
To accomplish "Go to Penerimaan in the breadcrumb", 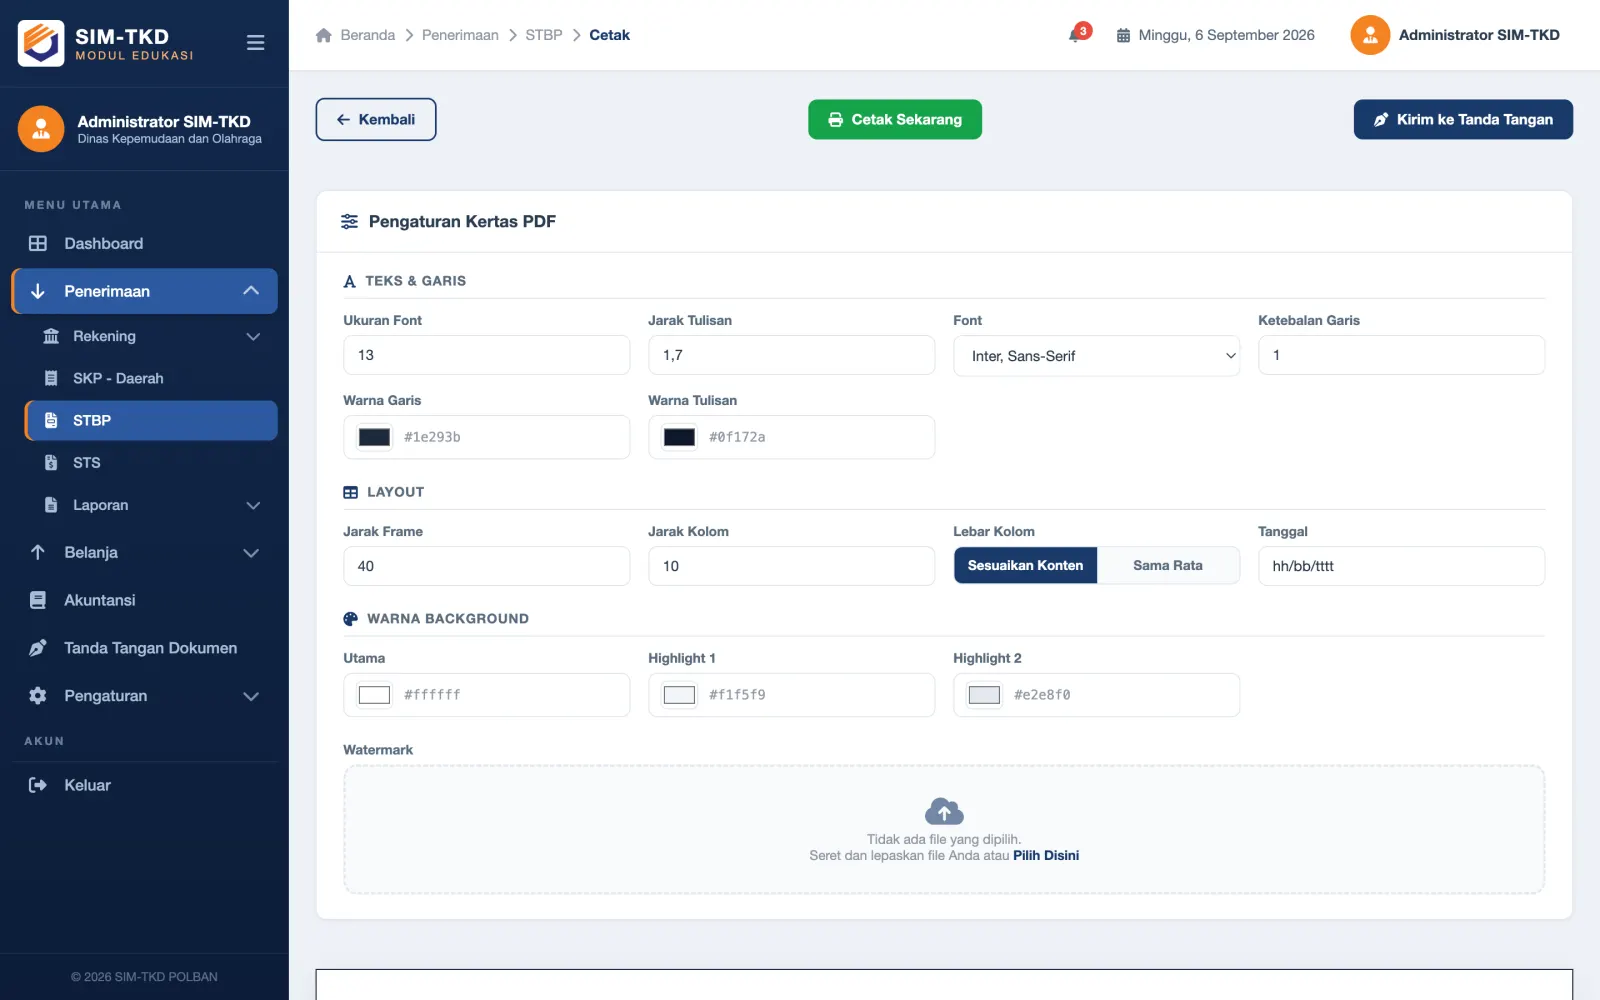I will point(460,35).
